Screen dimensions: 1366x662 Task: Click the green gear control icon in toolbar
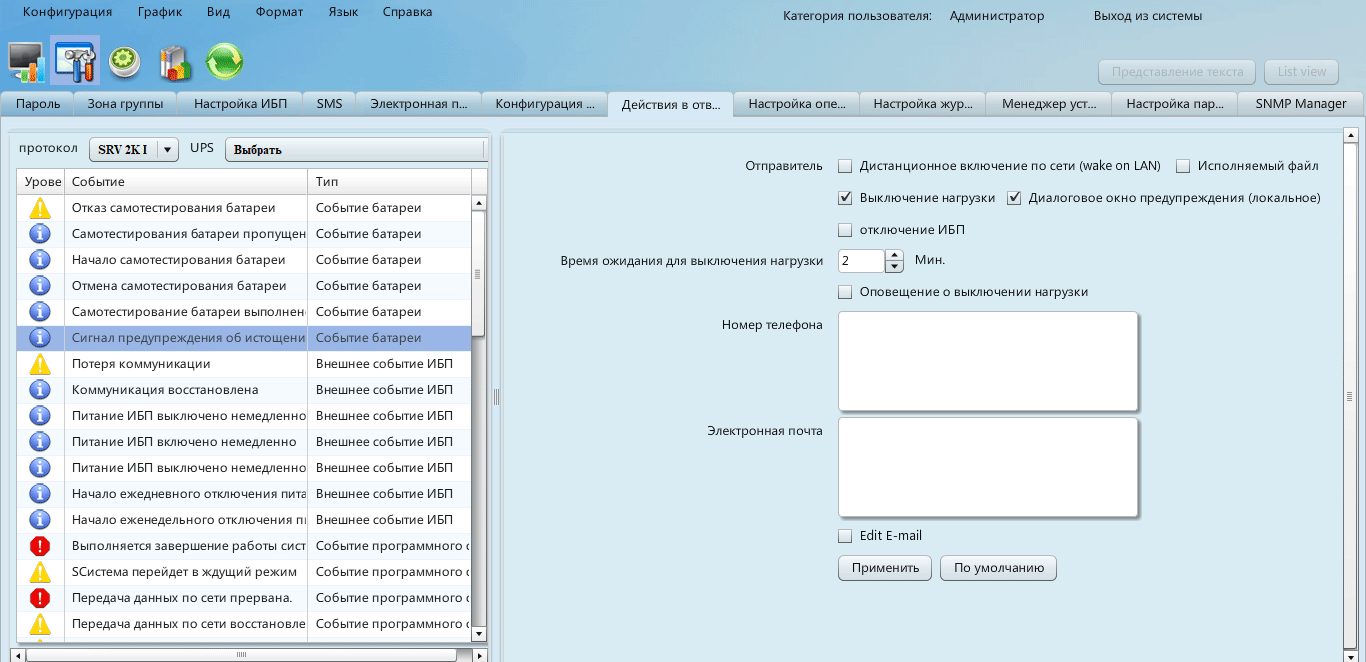[124, 62]
